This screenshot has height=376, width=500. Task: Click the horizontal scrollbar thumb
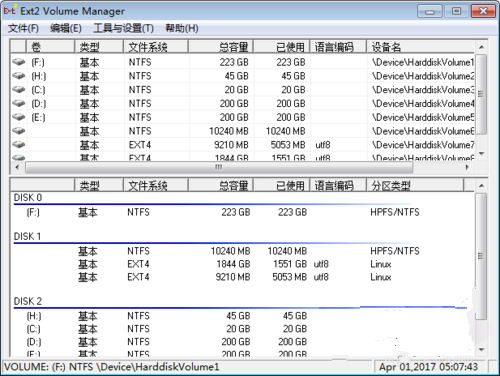click(219, 167)
